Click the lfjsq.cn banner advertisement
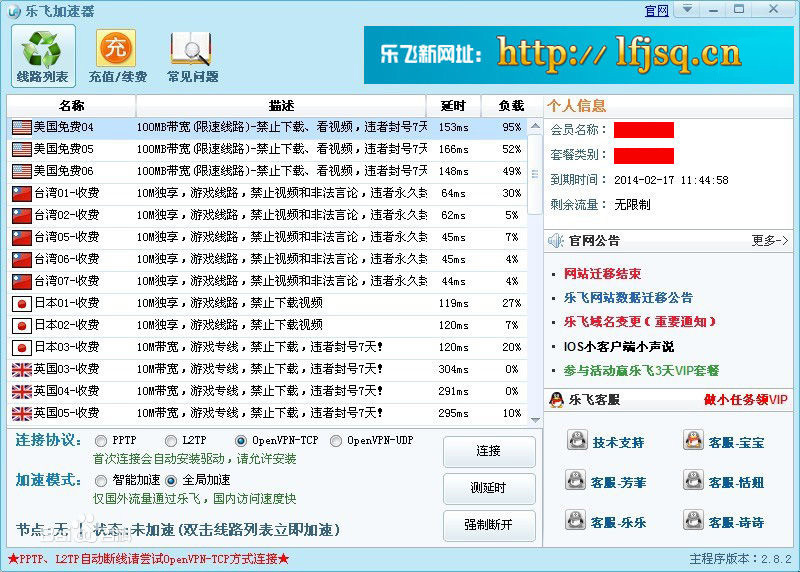This screenshot has height=572, width=800. click(x=579, y=55)
